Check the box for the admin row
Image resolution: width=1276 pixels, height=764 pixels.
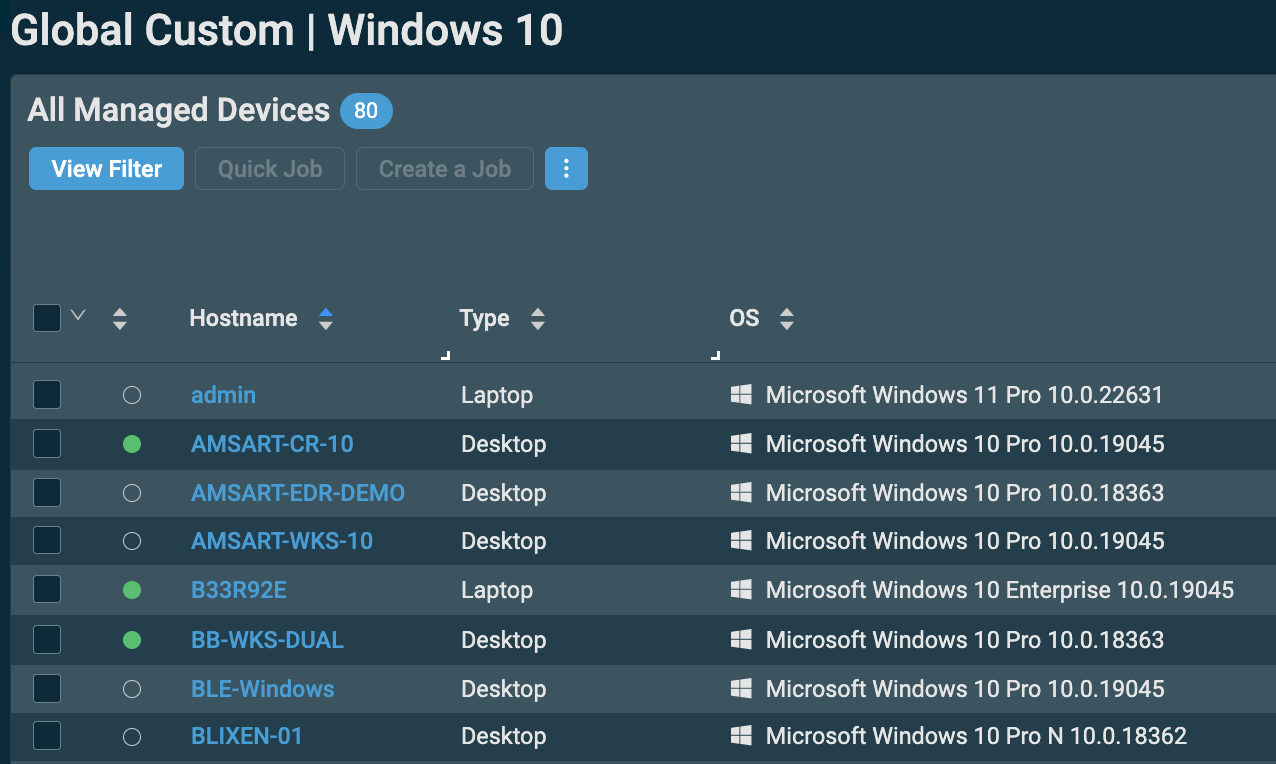click(47, 394)
